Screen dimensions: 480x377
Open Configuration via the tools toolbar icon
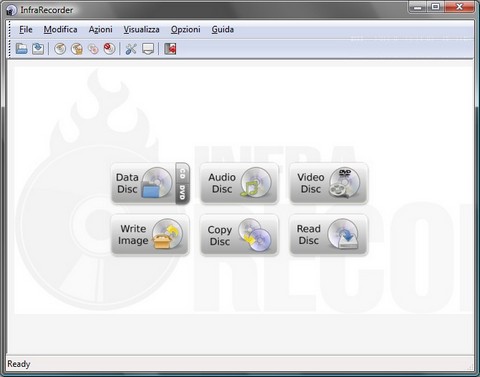tap(131, 49)
